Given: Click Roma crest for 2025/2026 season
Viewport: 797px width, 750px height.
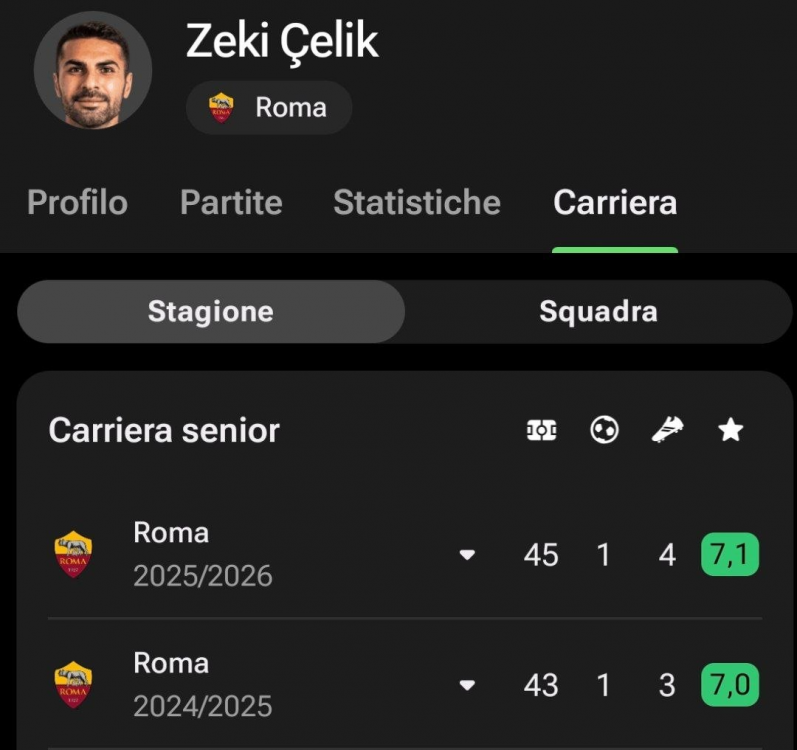Looking at the screenshot, I should pos(73,554).
